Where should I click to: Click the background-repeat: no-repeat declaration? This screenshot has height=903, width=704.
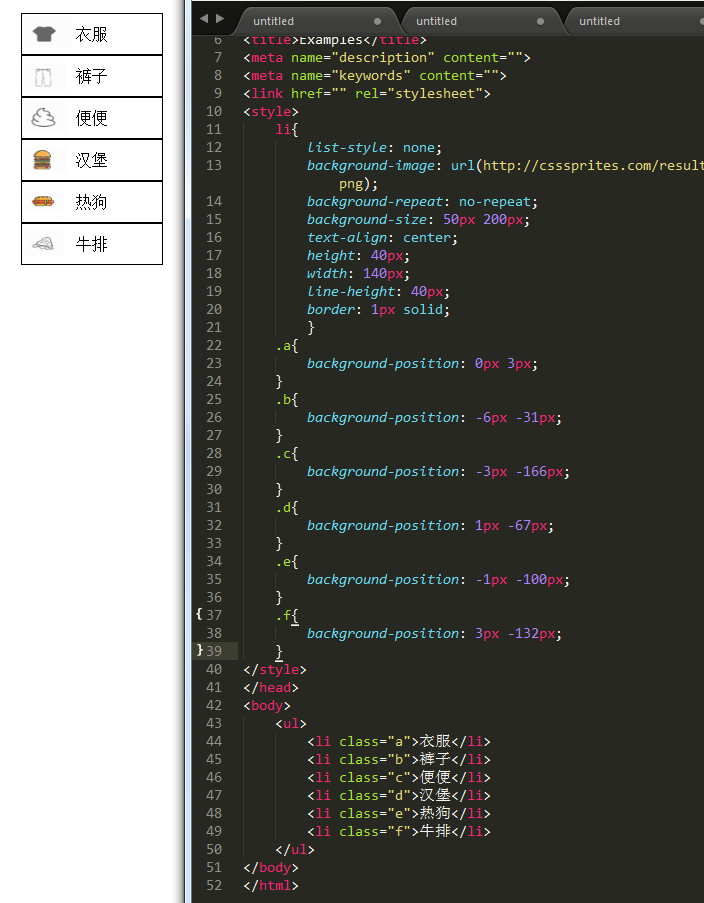pos(422,202)
